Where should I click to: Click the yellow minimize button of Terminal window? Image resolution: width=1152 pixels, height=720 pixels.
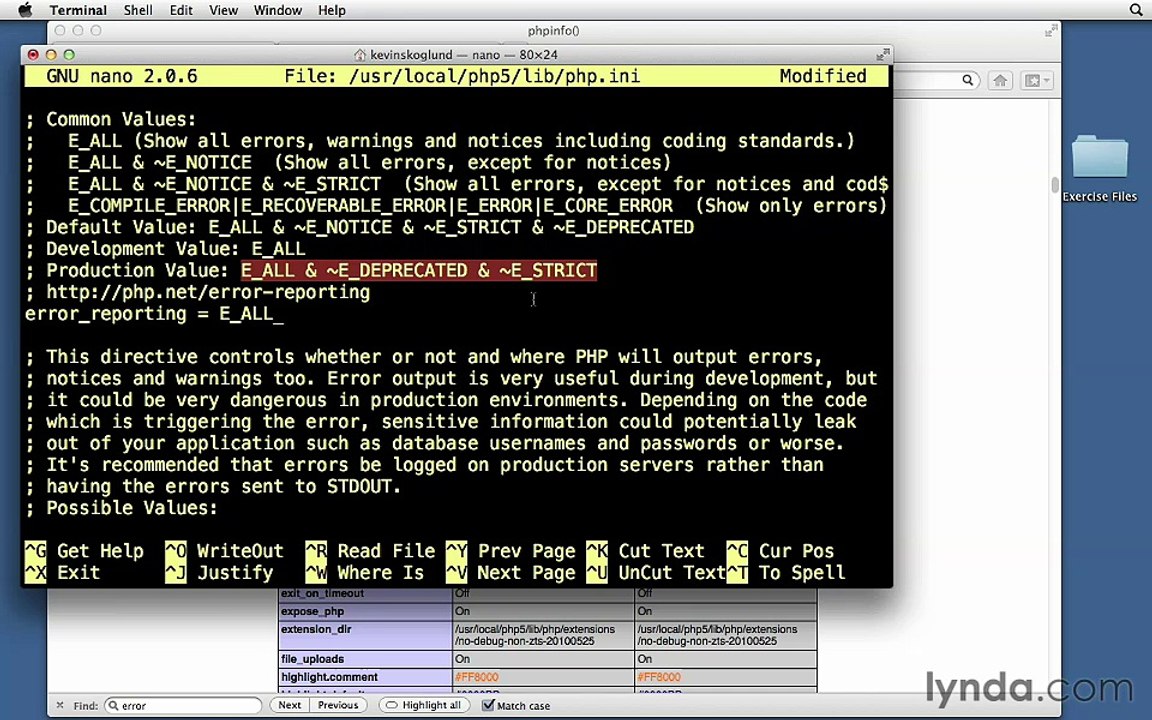point(51,54)
